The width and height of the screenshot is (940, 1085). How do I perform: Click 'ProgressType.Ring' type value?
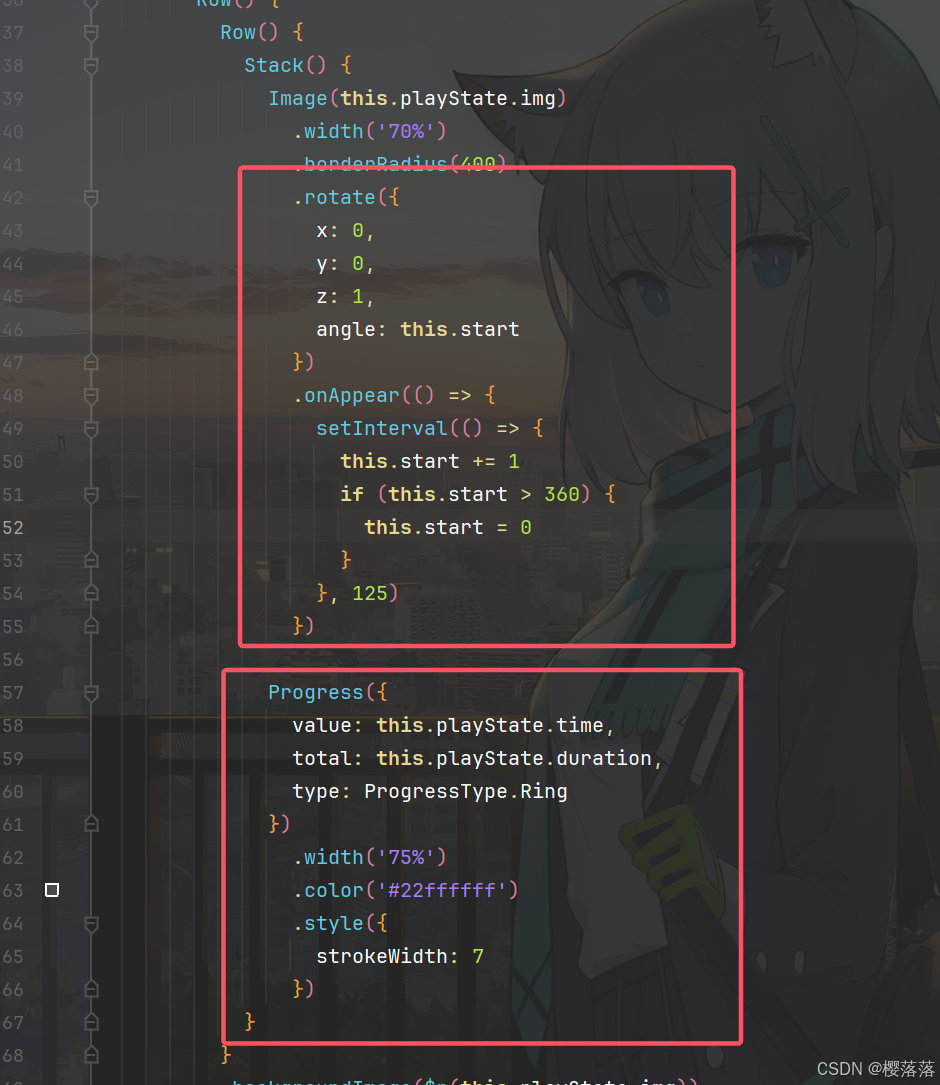[466, 792]
